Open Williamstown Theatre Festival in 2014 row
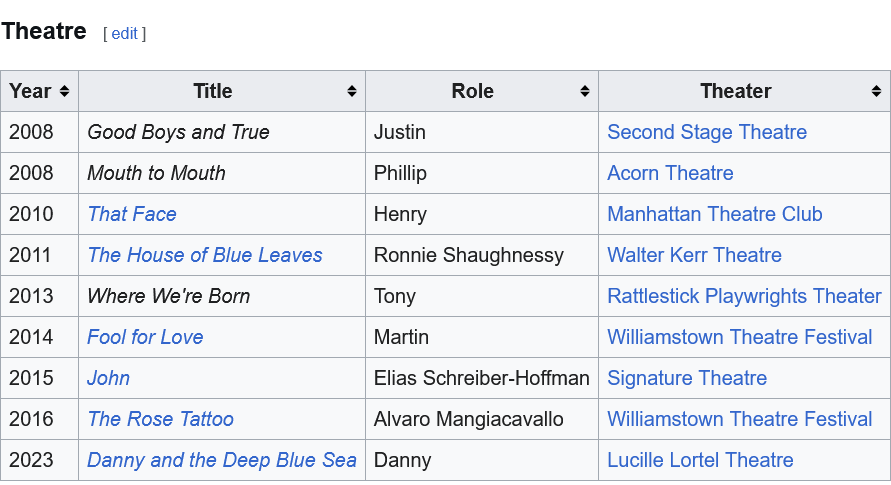Viewport: 891px width, 485px height. click(739, 337)
